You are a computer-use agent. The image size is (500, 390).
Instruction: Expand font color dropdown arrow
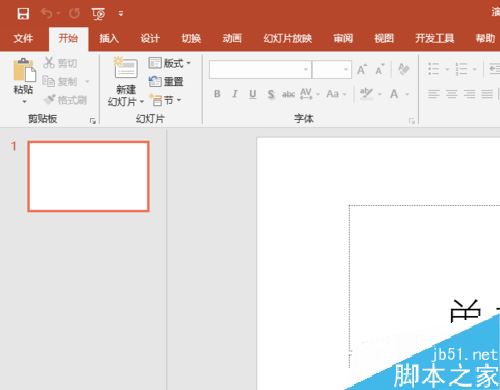click(407, 94)
